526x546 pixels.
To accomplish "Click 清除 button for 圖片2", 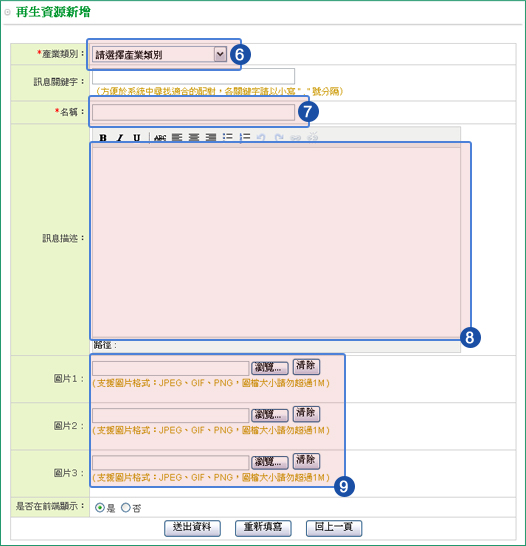I will [306, 414].
